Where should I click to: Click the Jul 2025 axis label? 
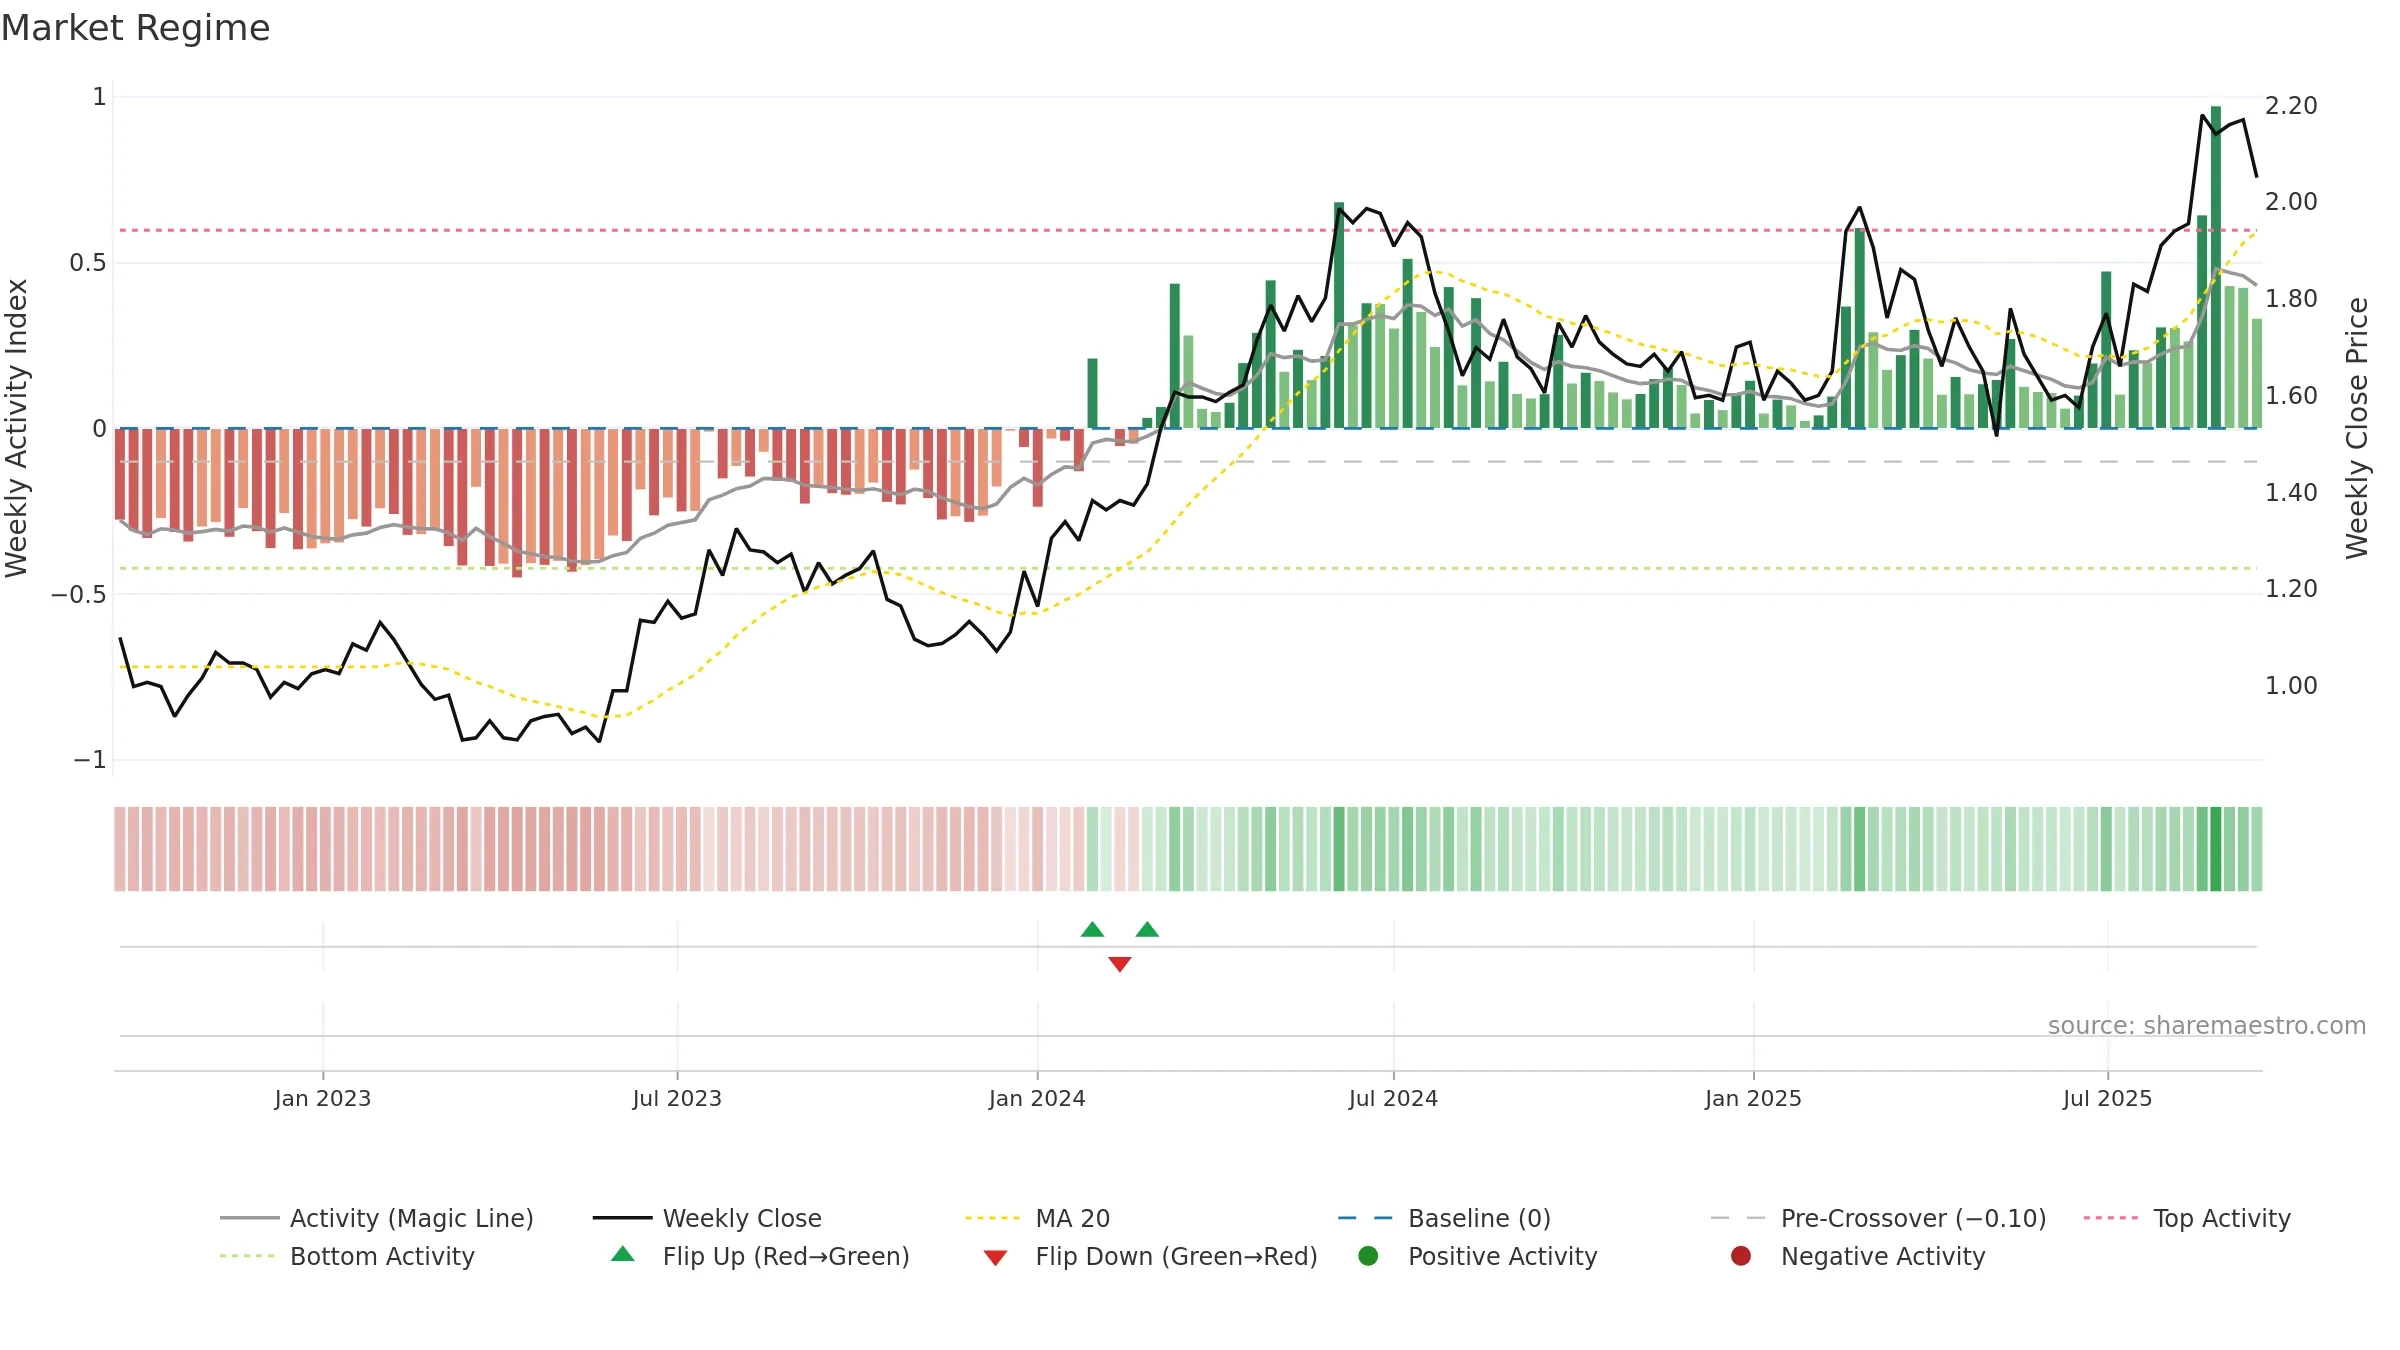point(2107,1098)
